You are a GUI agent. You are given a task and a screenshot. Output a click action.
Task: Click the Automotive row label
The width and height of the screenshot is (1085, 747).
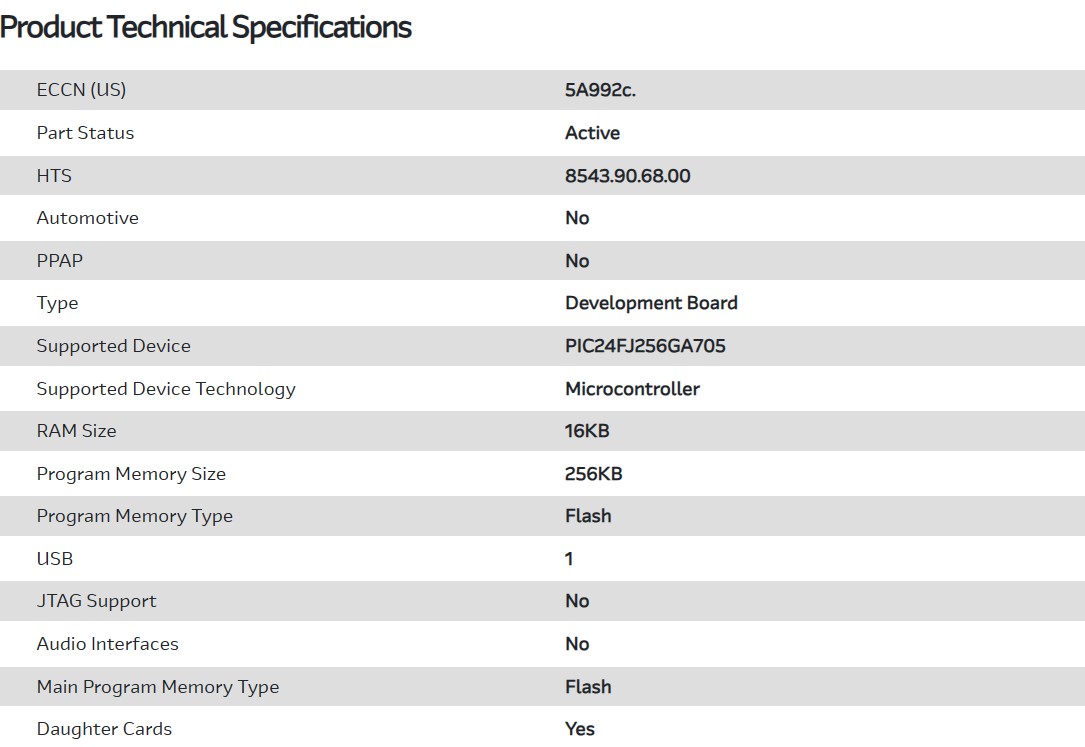click(x=87, y=218)
